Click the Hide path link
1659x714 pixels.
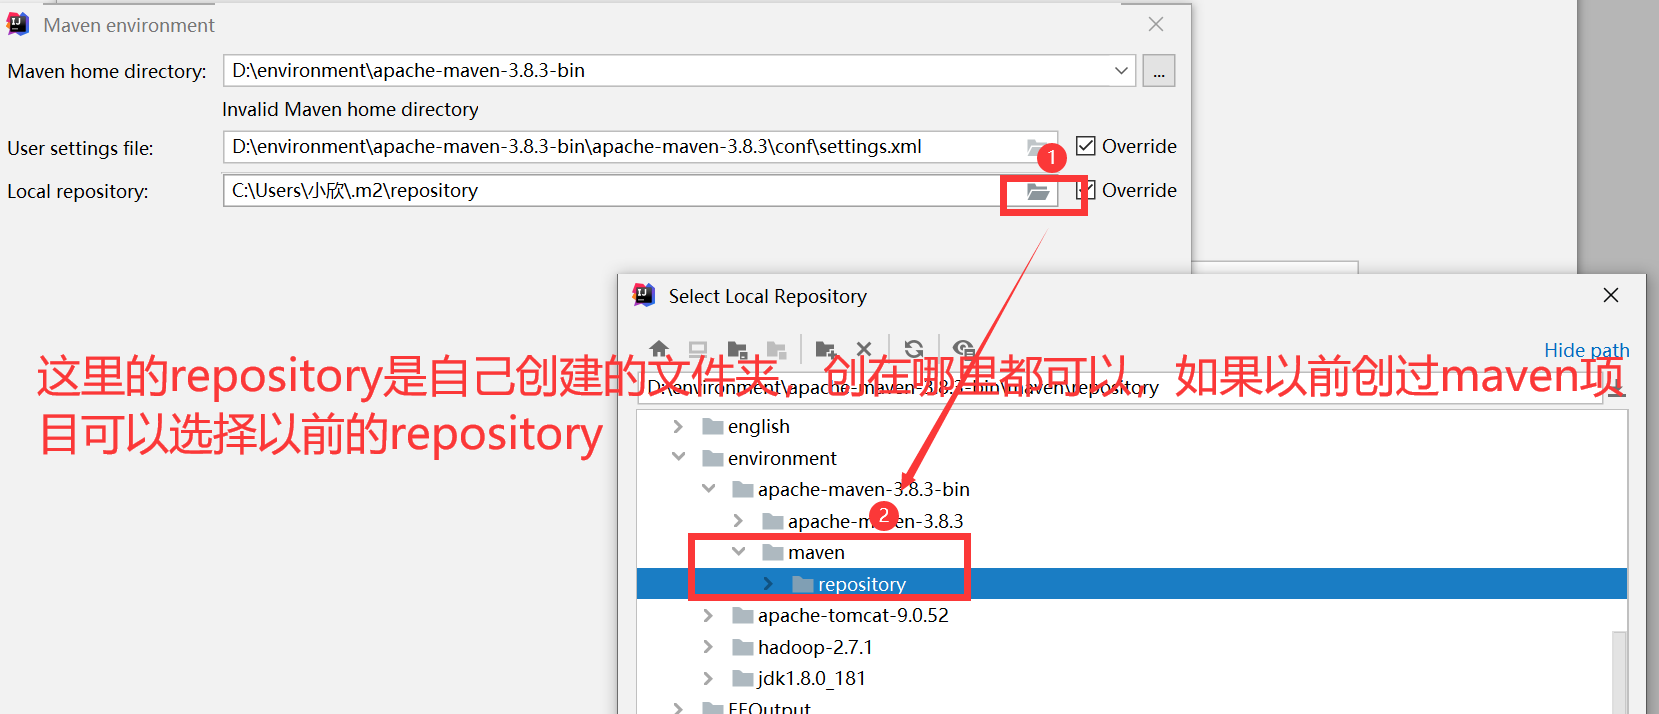click(1586, 350)
